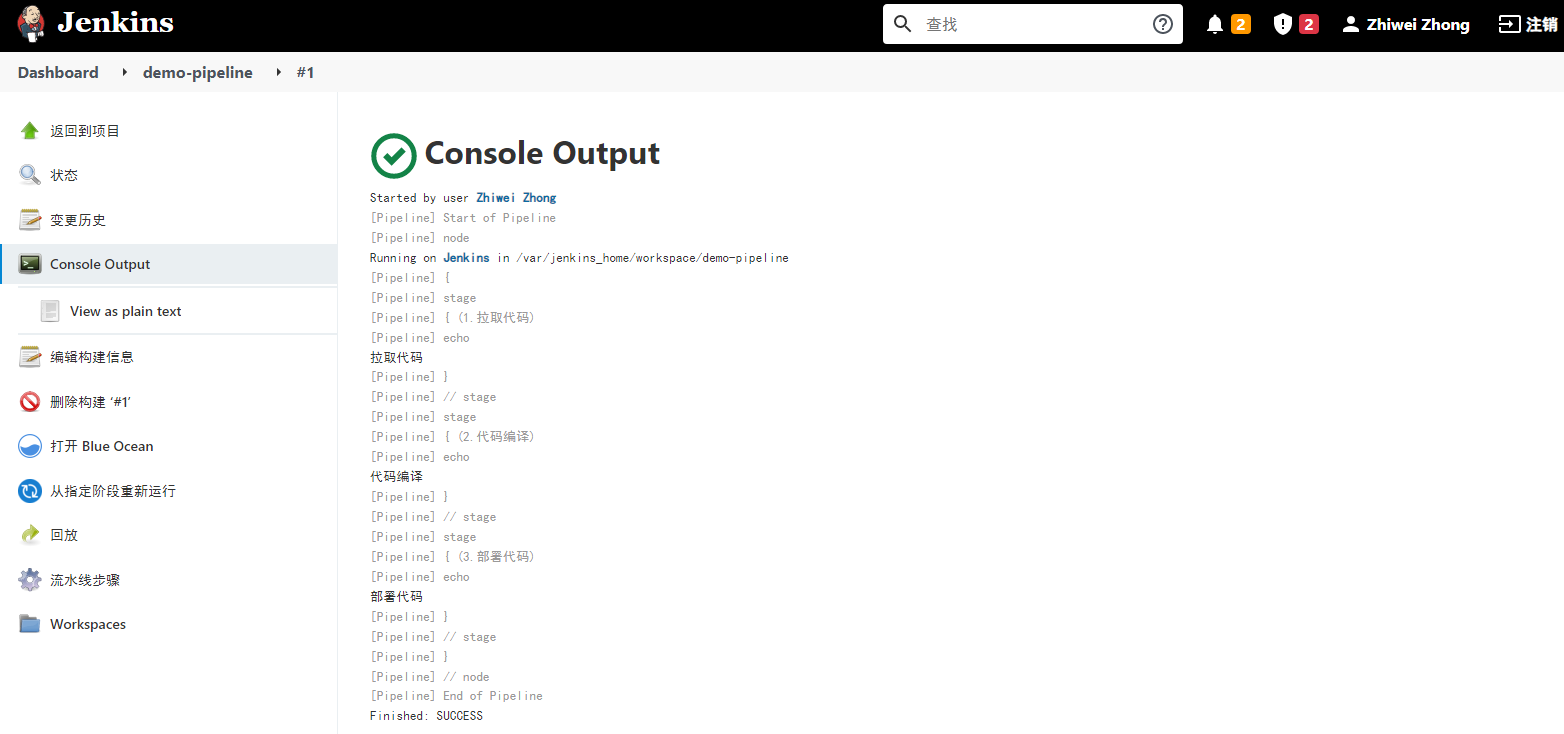This screenshot has width=1564, height=734.
Task: Click the black '拉取代码' echo output
Action: 396,357
